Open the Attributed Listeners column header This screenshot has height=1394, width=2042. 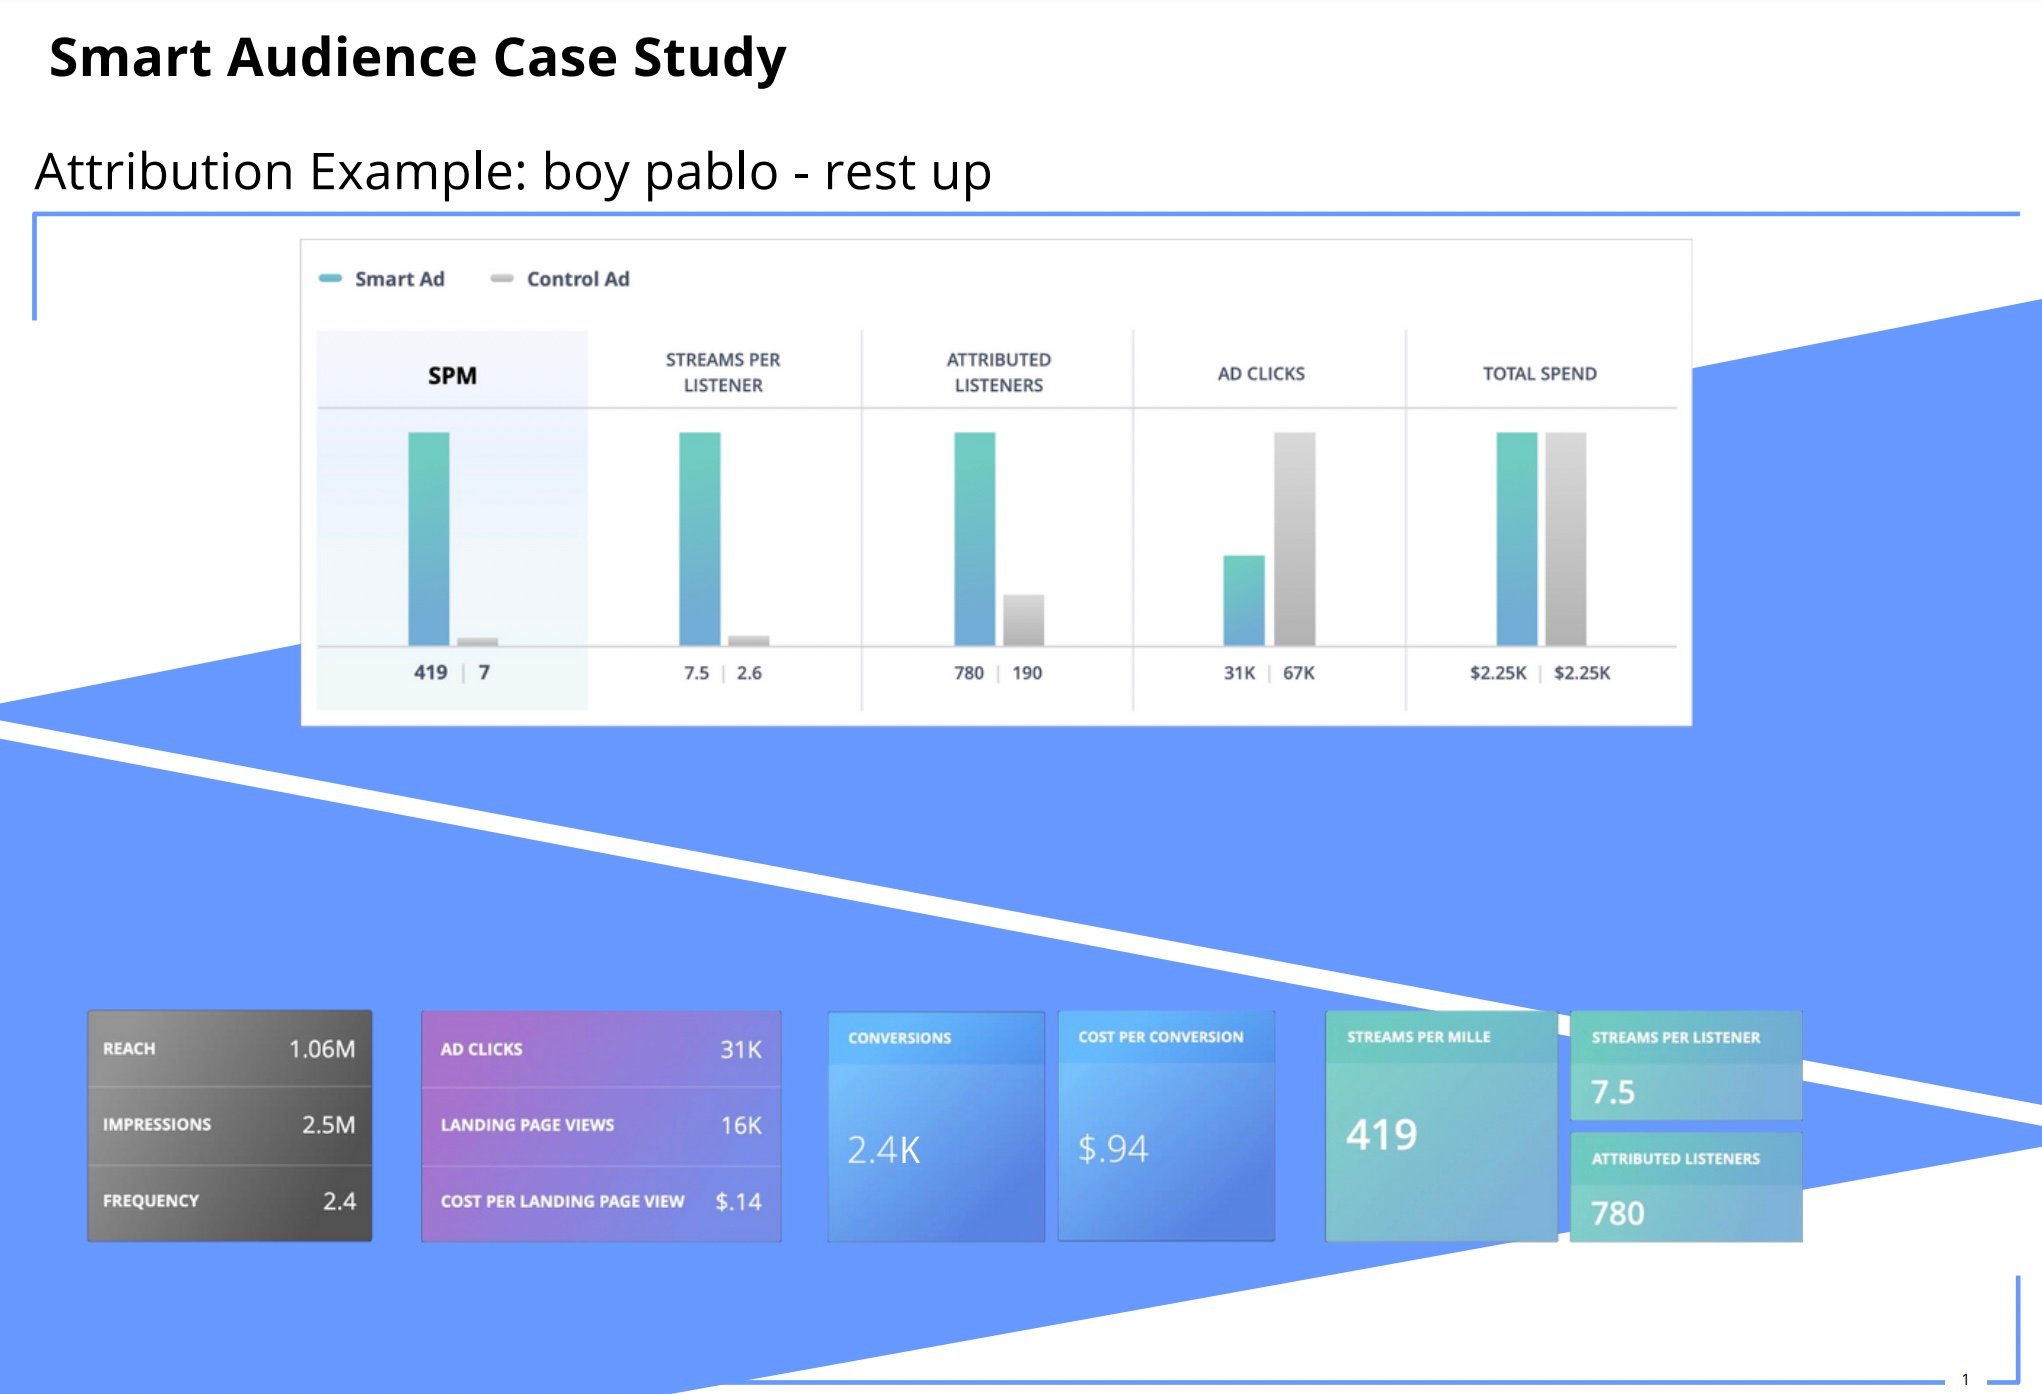point(998,372)
